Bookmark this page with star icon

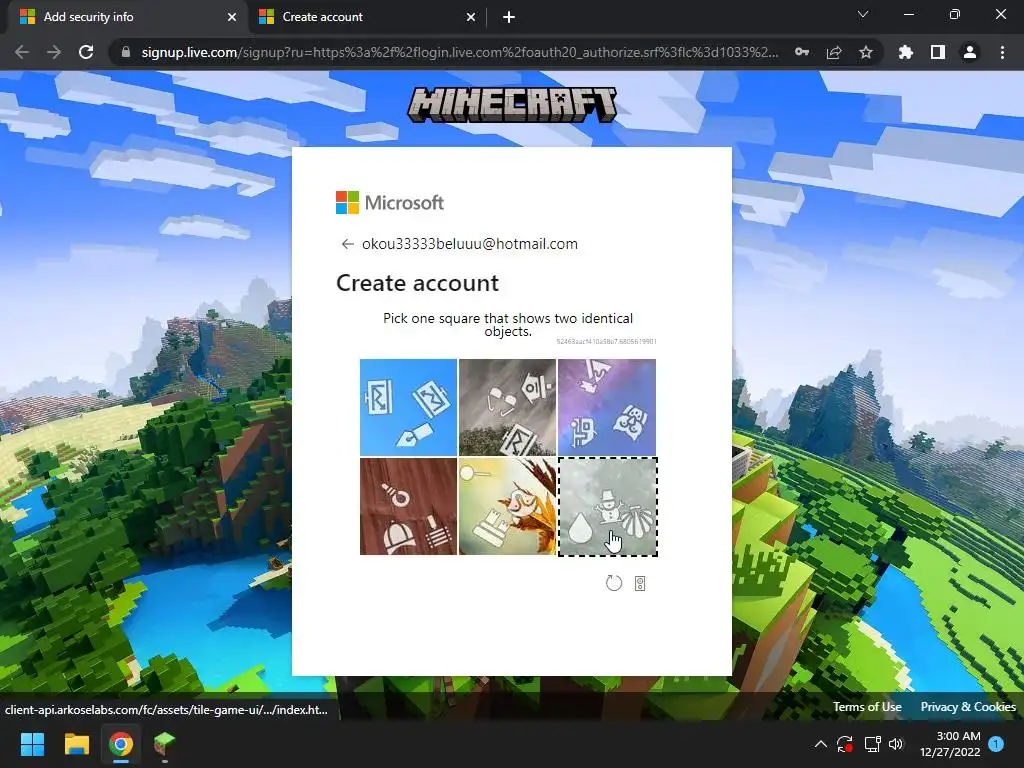click(x=866, y=52)
